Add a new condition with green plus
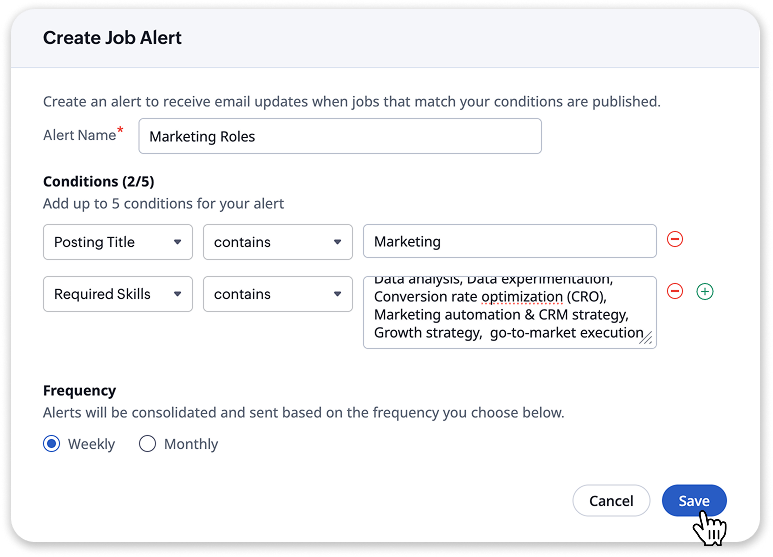The width and height of the screenshot is (773, 557). pos(705,292)
